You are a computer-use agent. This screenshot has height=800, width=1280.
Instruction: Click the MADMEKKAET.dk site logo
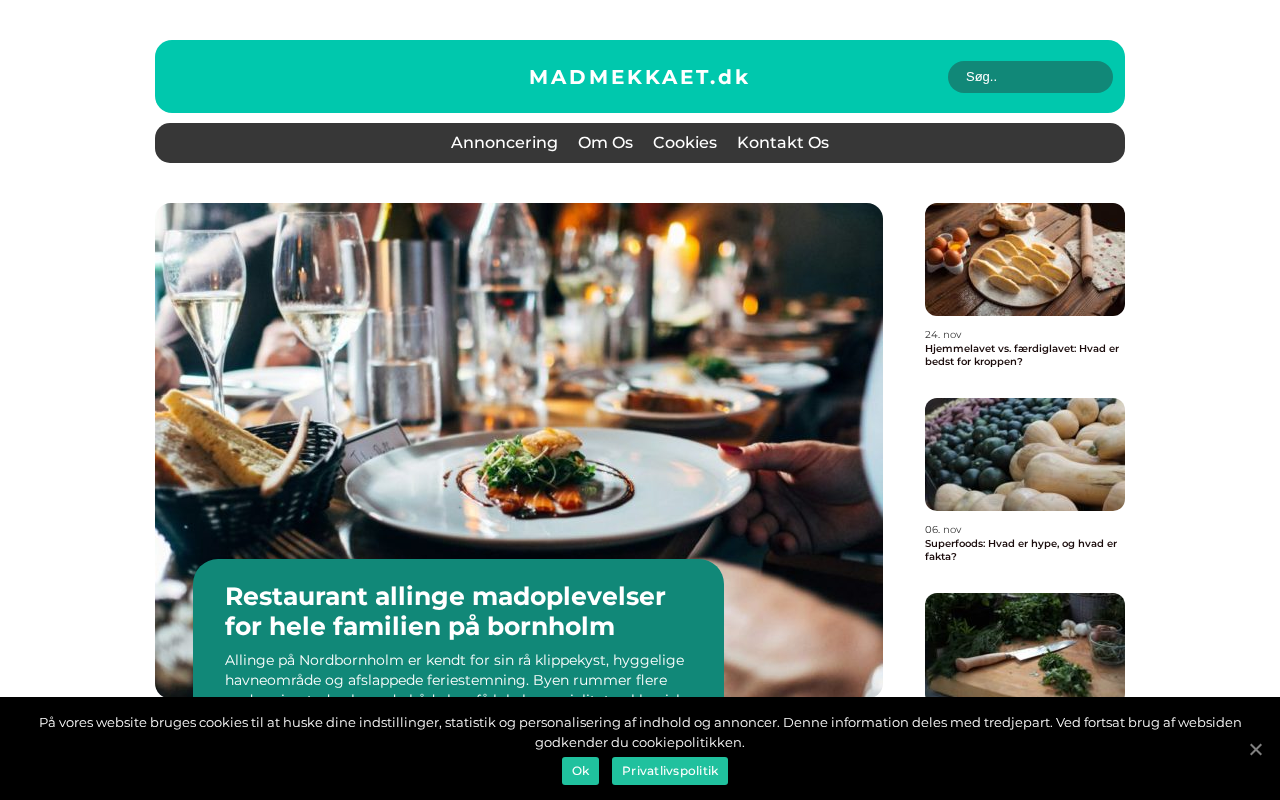640,77
